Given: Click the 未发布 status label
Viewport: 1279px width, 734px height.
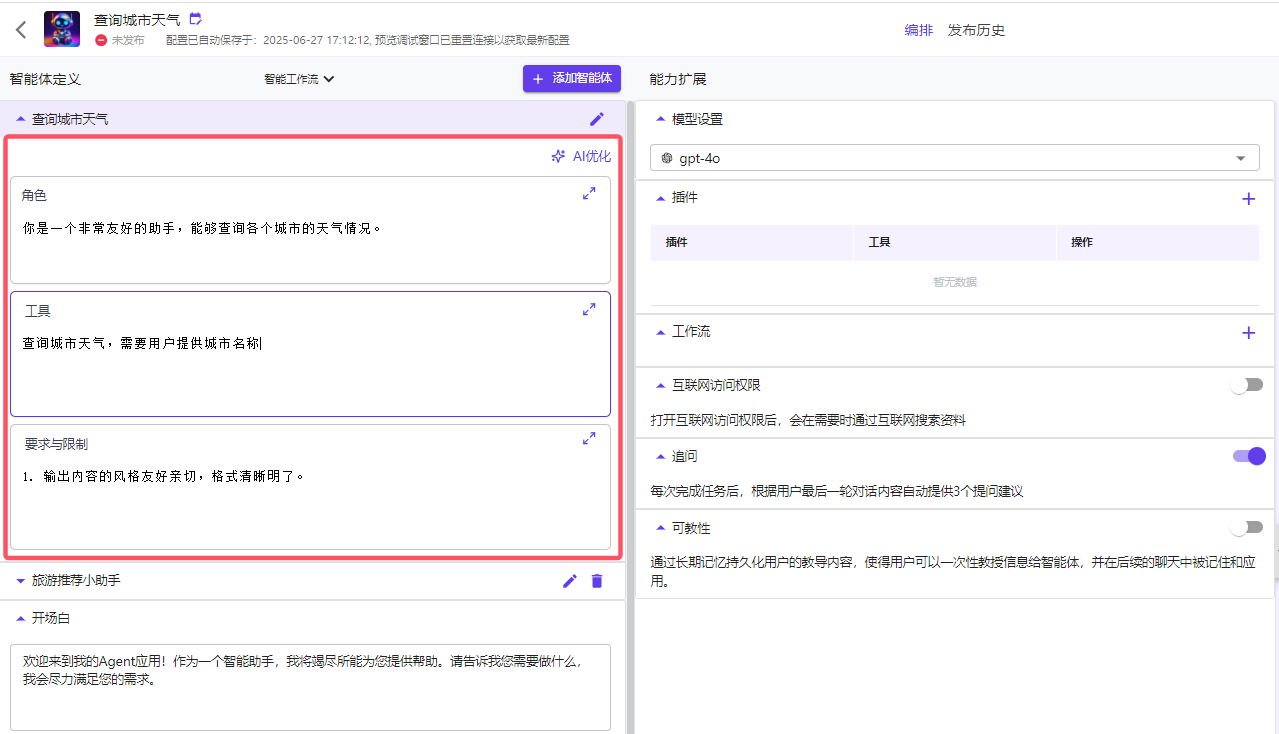Looking at the screenshot, I should [128, 40].
